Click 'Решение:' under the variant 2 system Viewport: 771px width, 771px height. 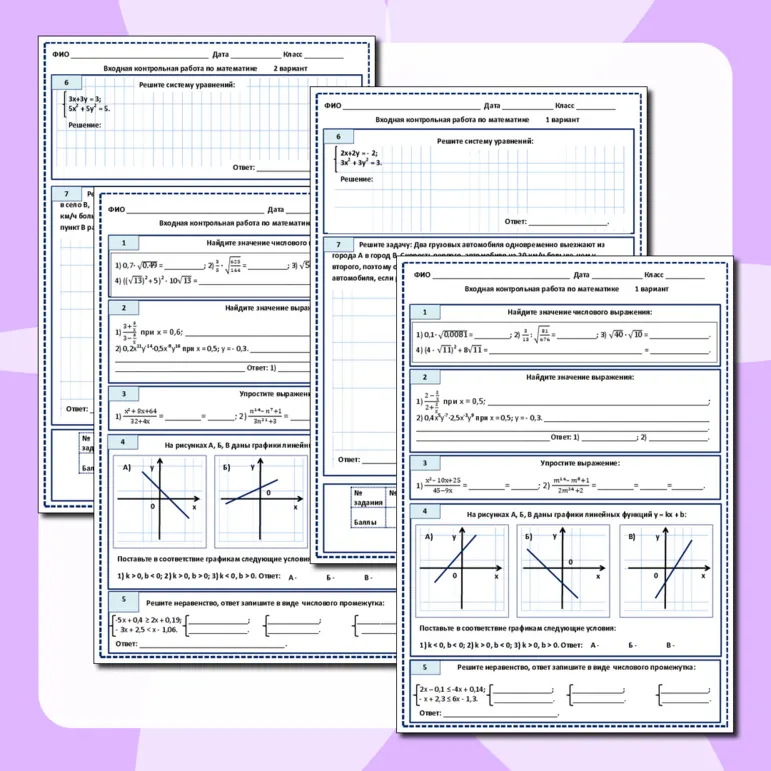tap(85, 125)
